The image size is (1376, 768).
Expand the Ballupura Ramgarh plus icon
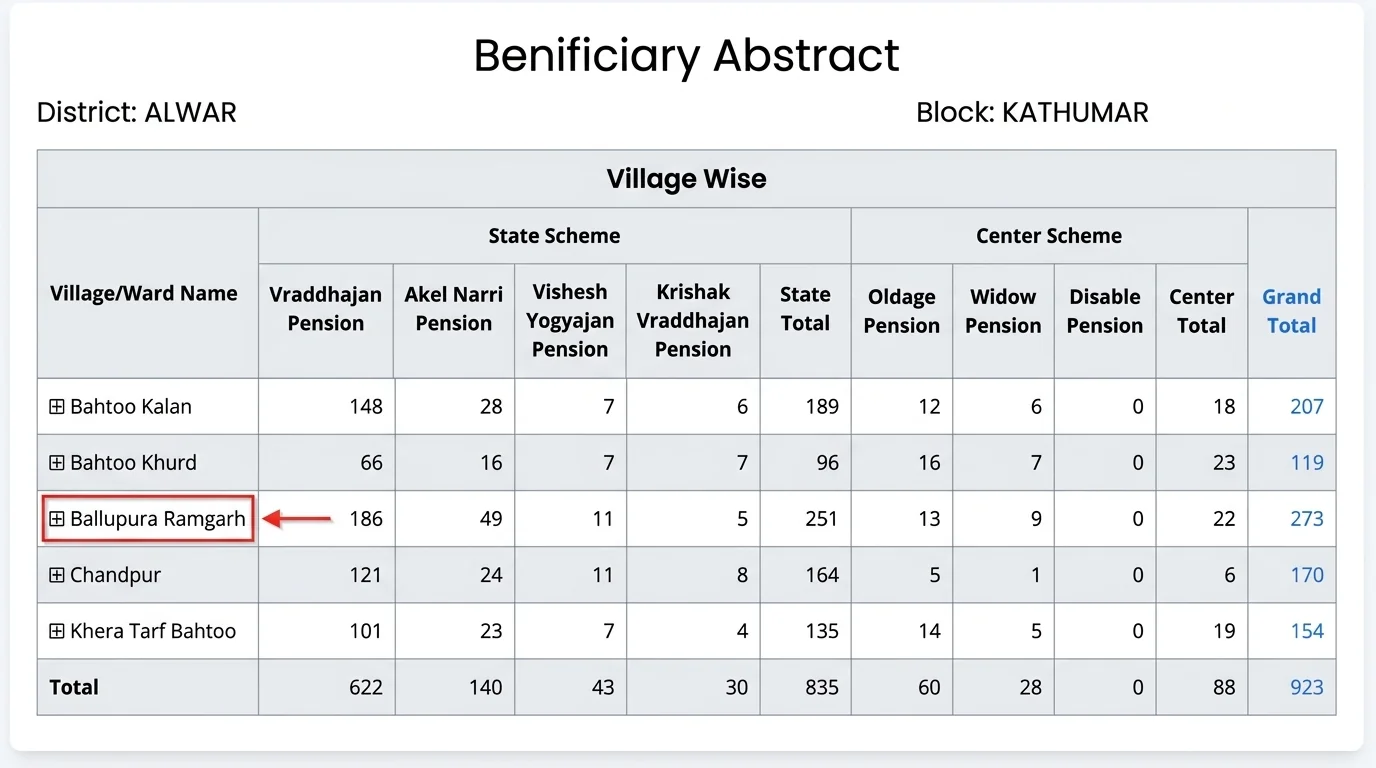[x=57, y=519]
